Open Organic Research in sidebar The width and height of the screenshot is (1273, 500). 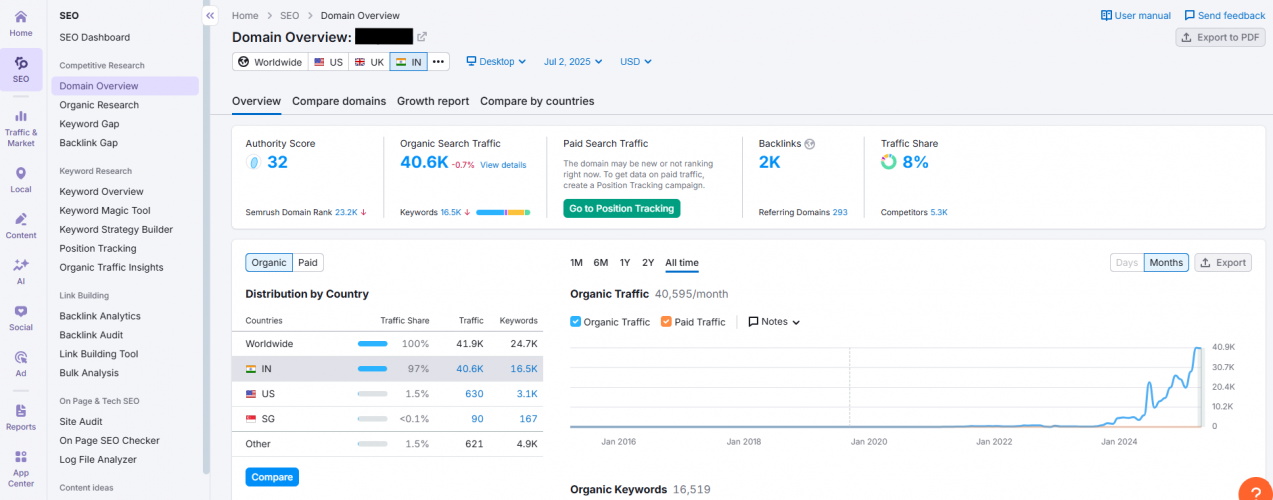click(x=99, y=105)
